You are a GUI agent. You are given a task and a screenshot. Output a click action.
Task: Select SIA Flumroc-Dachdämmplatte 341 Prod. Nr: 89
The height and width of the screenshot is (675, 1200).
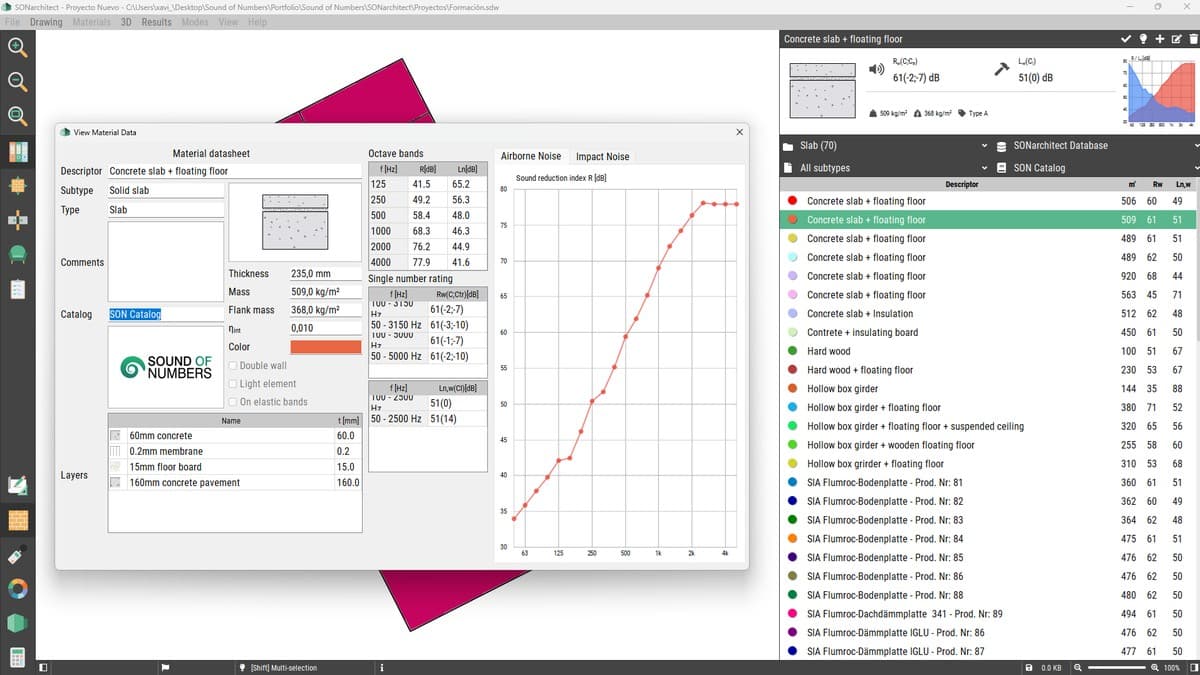[990, 614]
